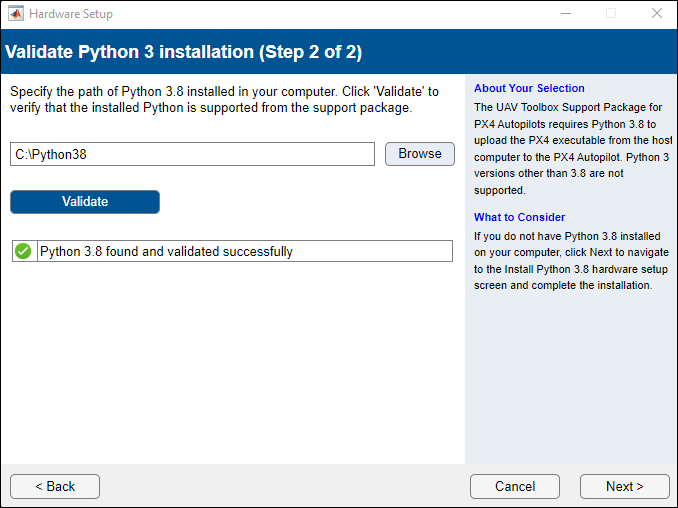Click the What to Consider heading
Image resolution: width=678 pixels, height=508 pixels.
pyautogui.click(x=519, y=217)
